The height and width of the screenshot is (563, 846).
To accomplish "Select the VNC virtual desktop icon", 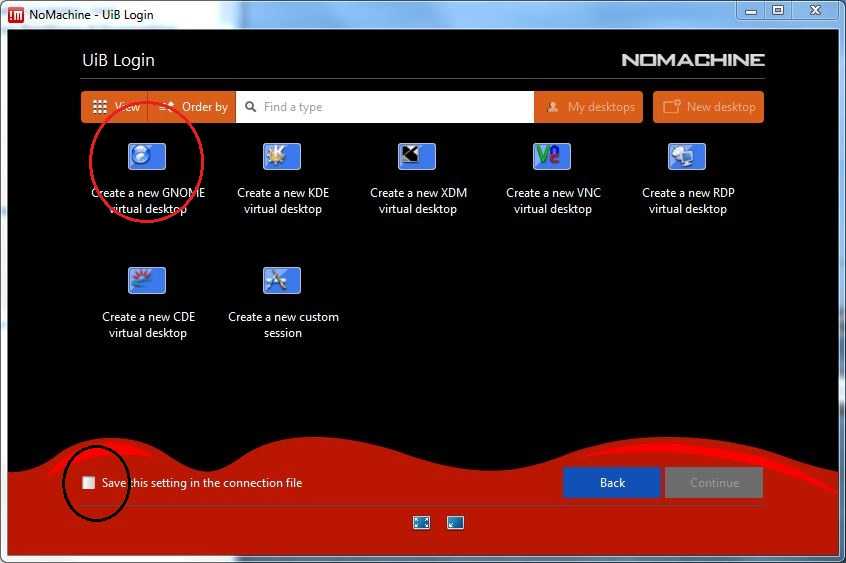I will pos(551,157).
